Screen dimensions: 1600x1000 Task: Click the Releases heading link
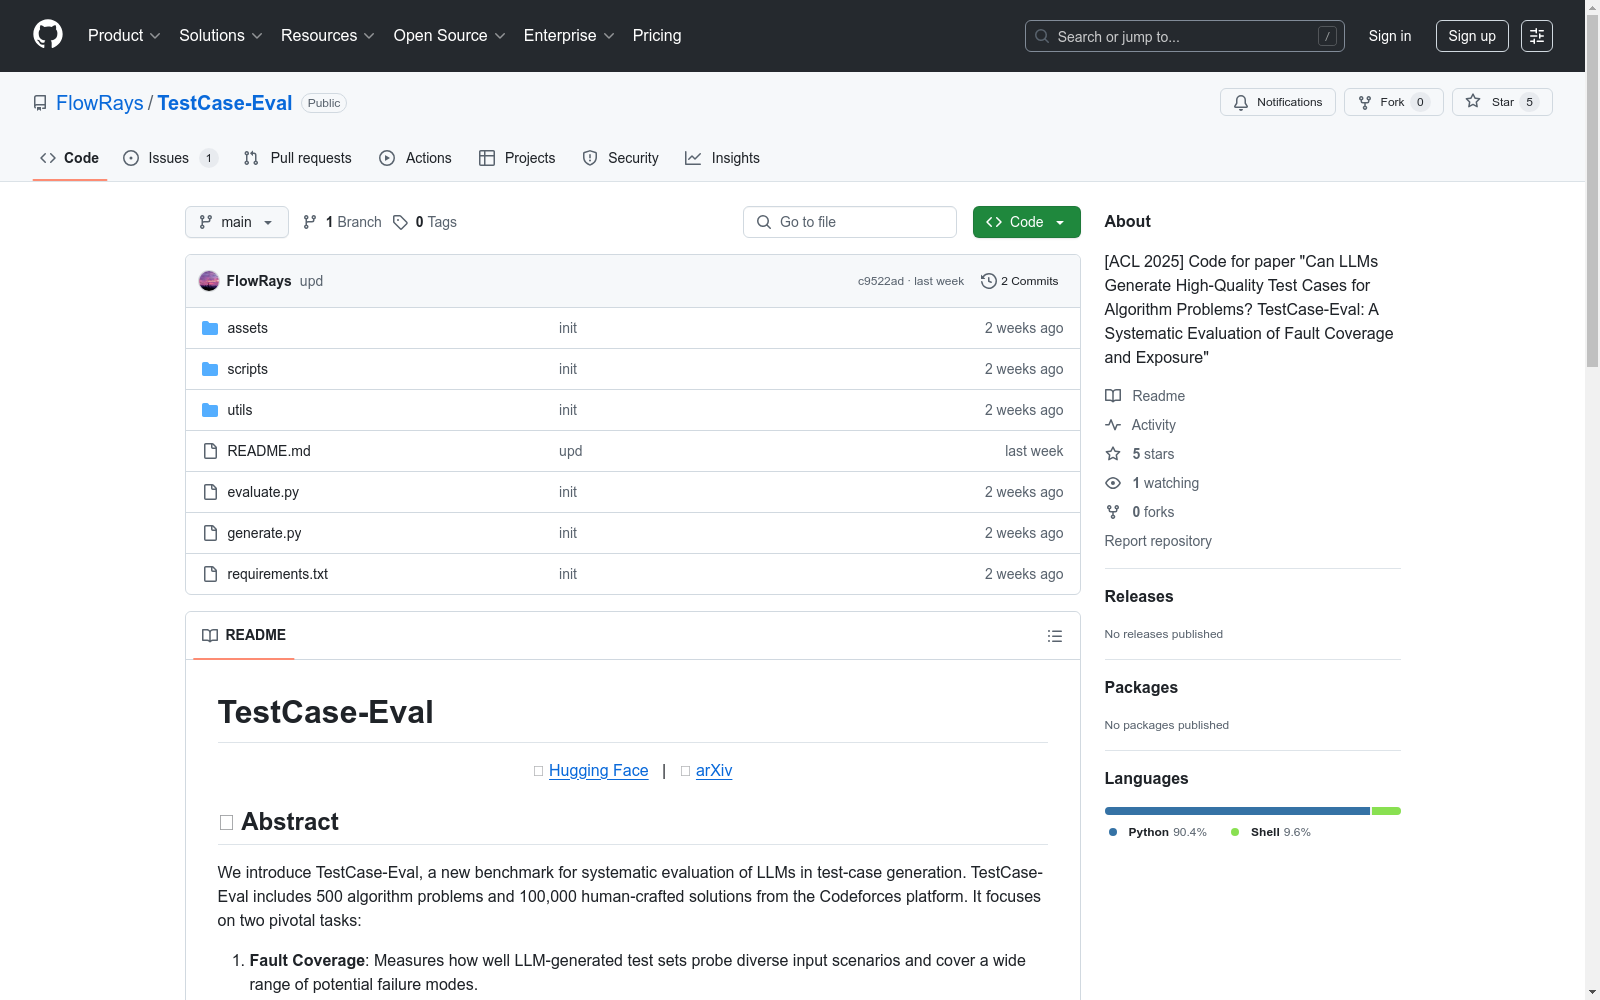coord(1139,596)
